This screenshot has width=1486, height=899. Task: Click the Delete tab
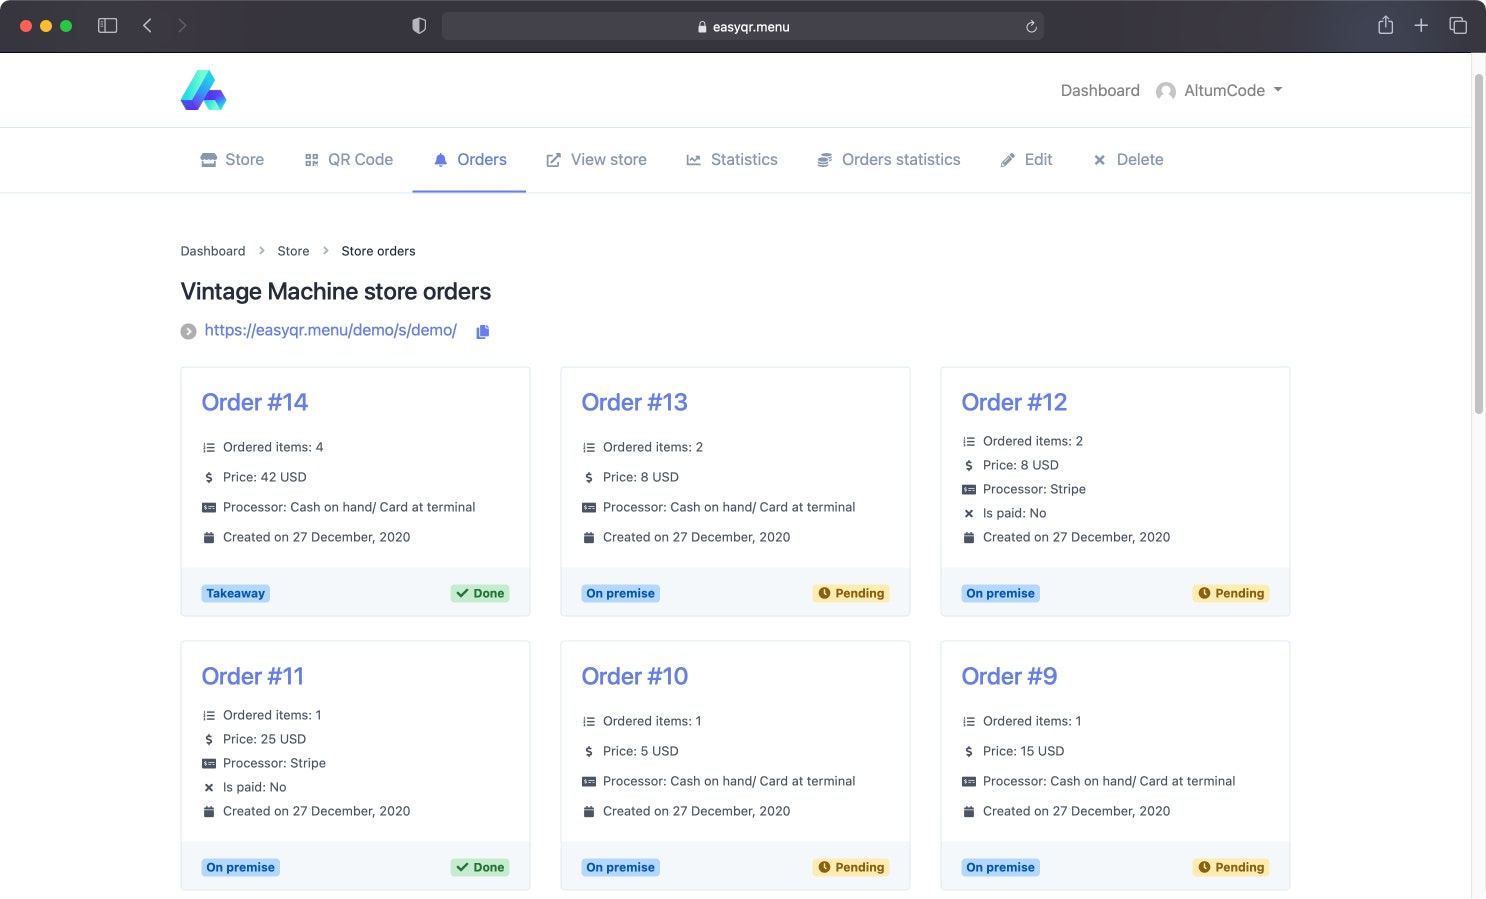point(1128,160)
